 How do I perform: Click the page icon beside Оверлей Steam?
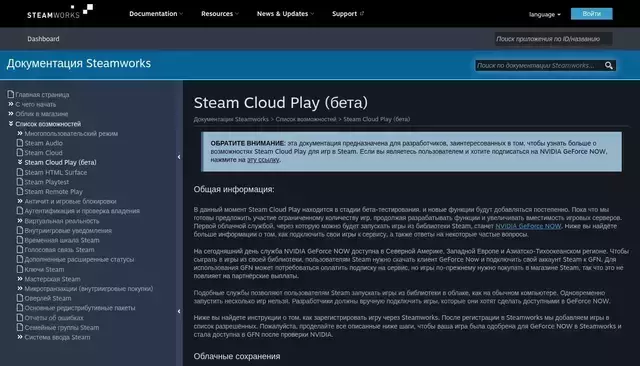tap(20, 298)
